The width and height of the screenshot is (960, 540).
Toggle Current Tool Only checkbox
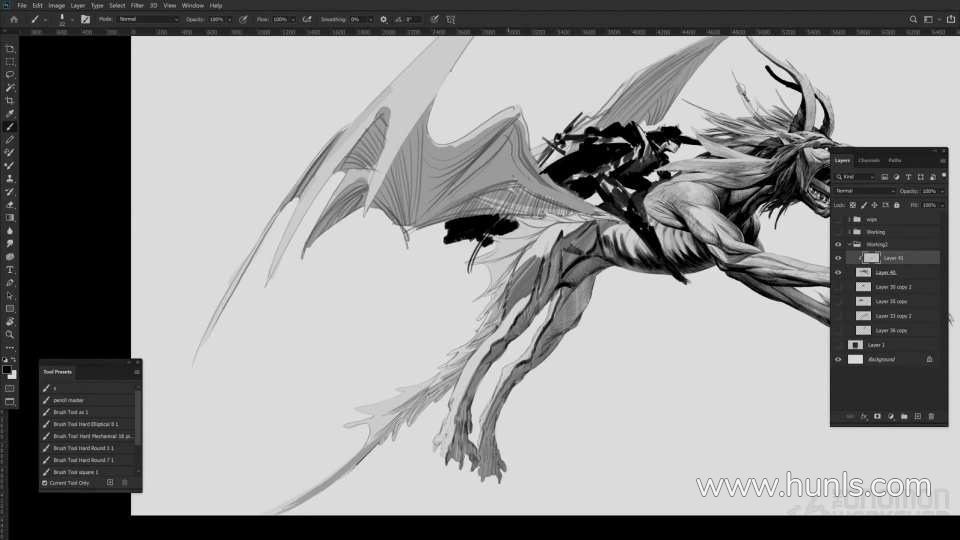(44, 483)
